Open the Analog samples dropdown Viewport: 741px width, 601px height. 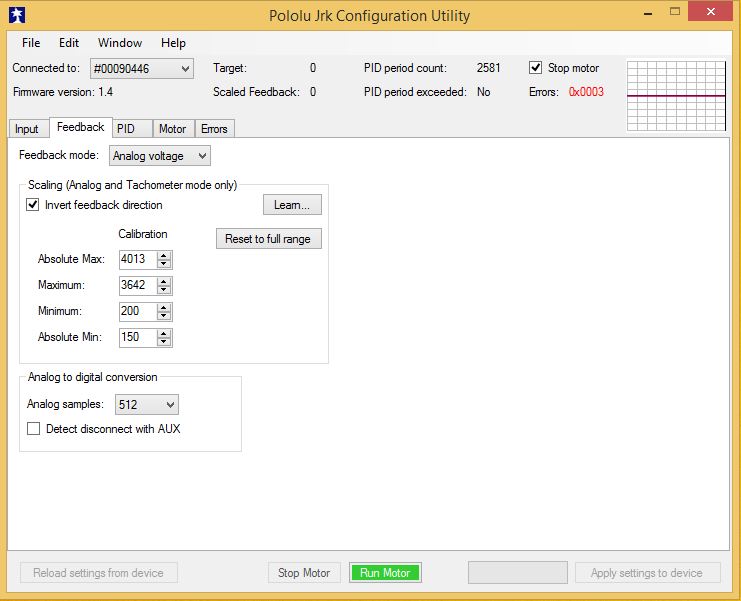(147, 404)
